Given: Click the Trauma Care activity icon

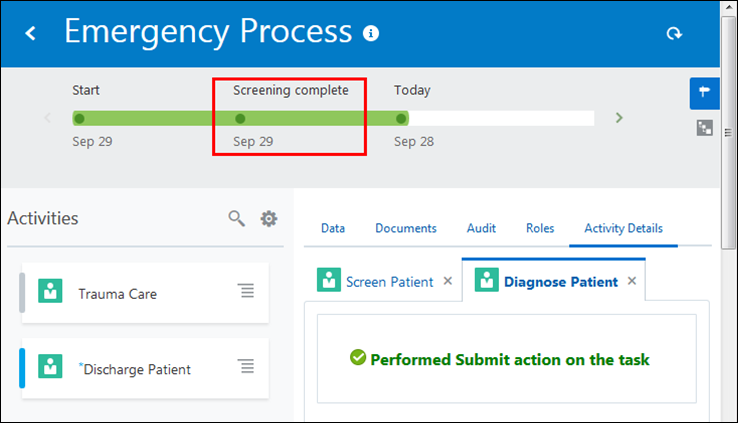Looking at the screenshot, I should 50,292.
